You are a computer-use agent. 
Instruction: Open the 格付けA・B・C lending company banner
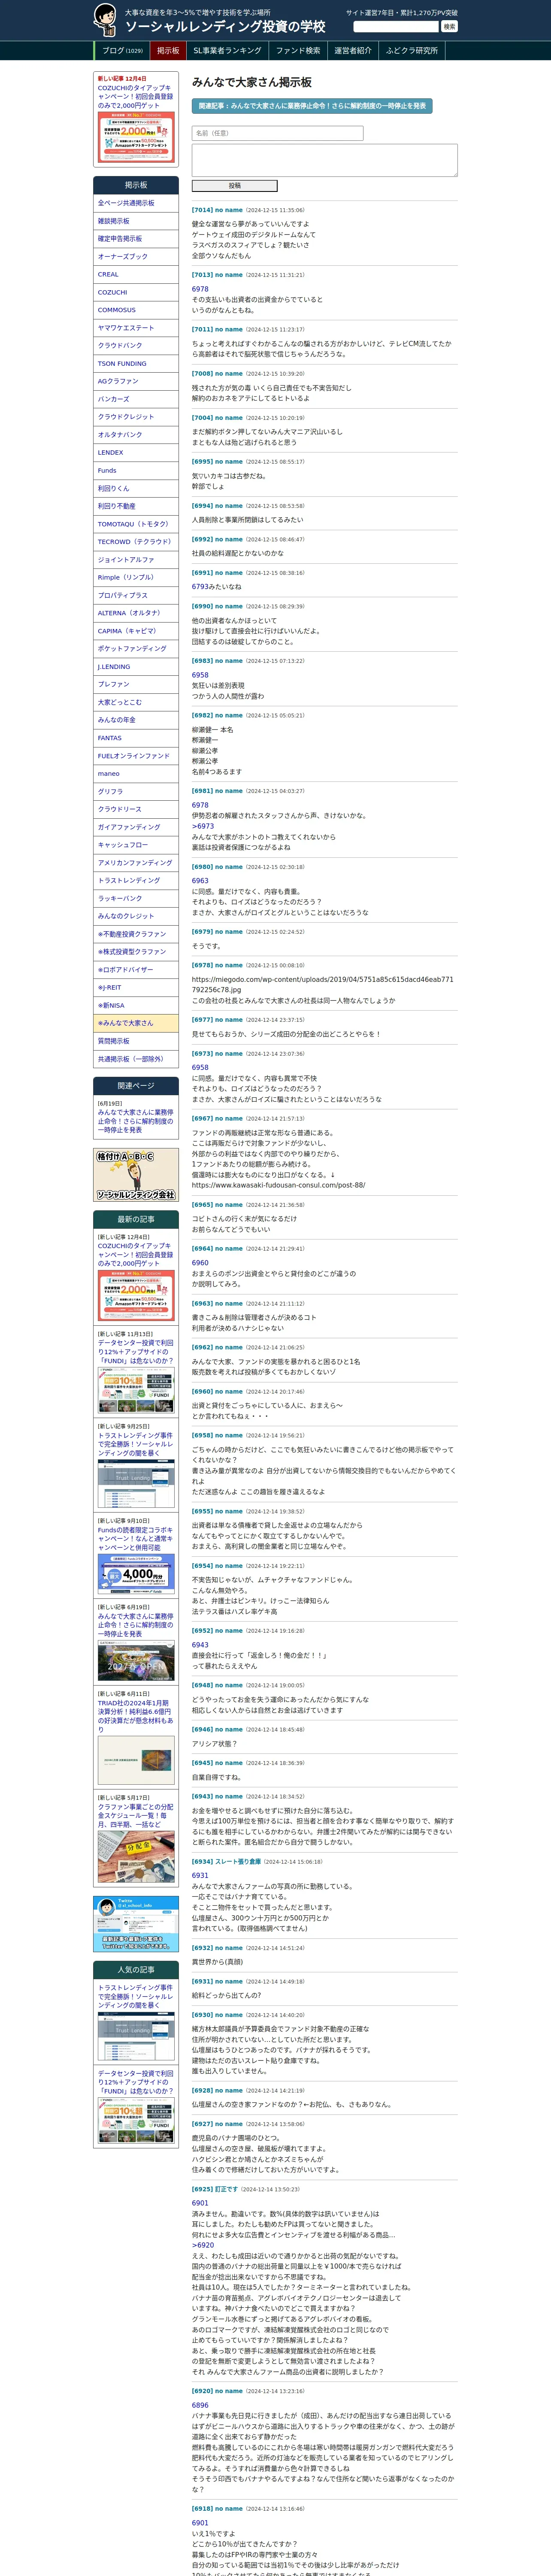click(136, 1176)
